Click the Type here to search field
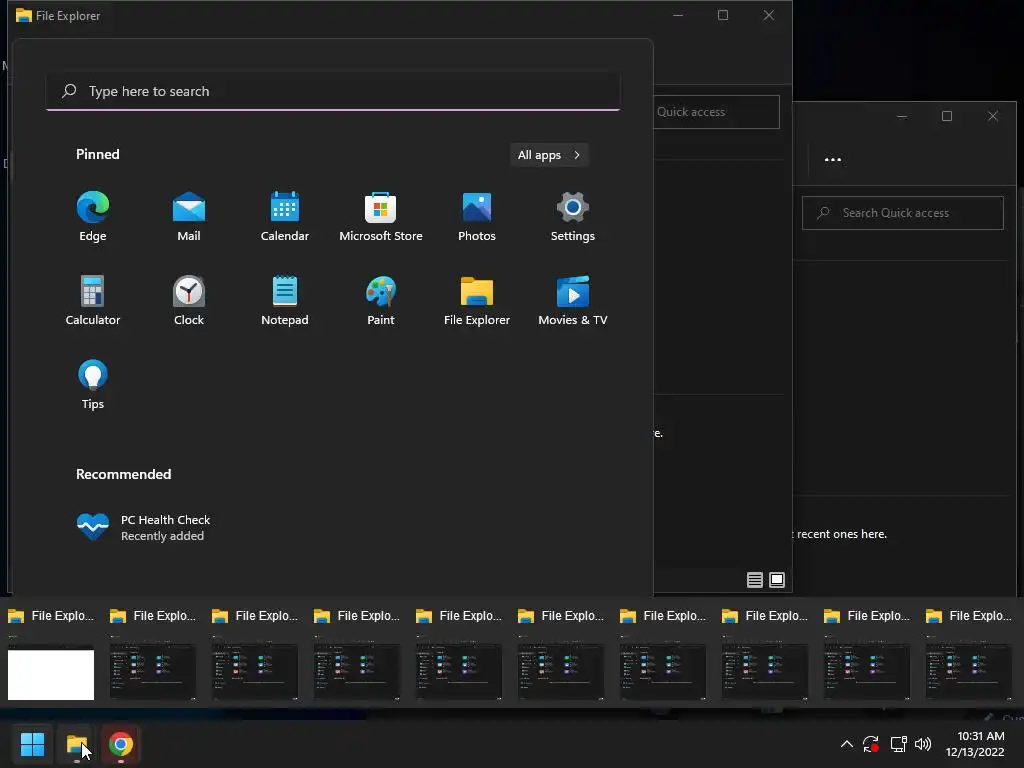The image size is (1024, 768). [333, 91]
